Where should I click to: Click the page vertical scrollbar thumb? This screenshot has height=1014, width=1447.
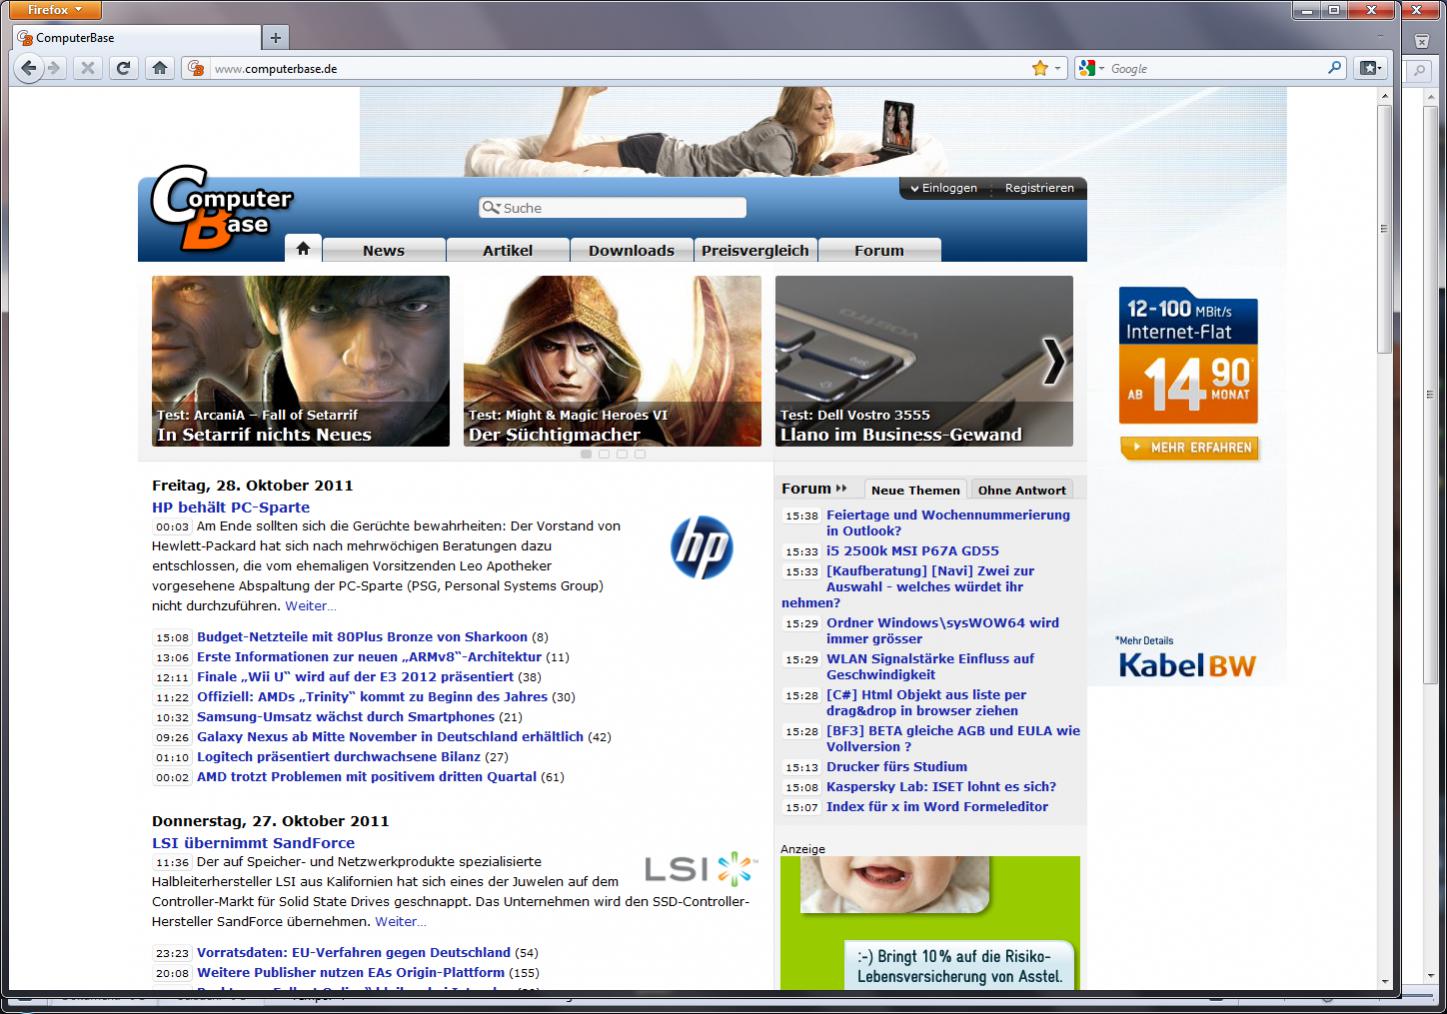1384,228
